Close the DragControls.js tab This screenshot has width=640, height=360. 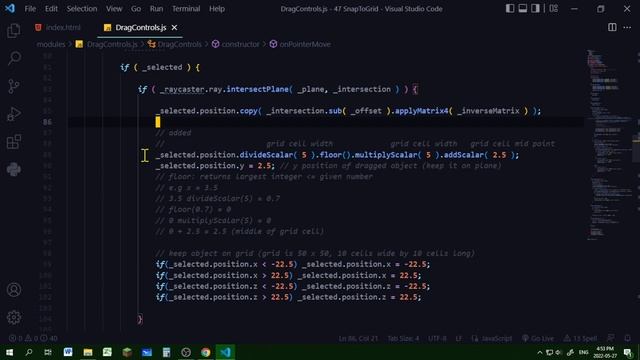click(x=174, y=27)
